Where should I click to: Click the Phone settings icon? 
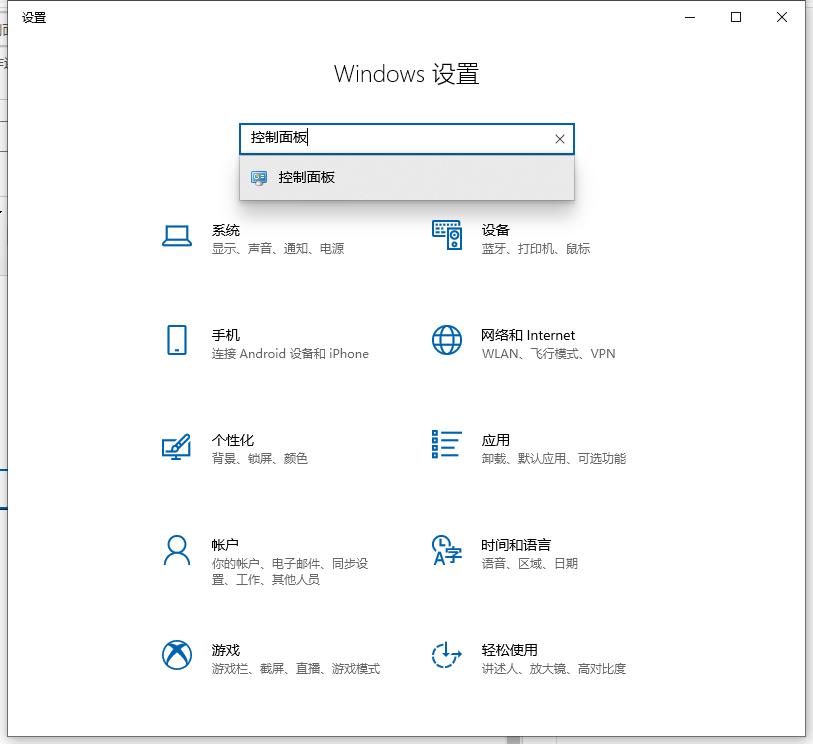coord(177,340)
